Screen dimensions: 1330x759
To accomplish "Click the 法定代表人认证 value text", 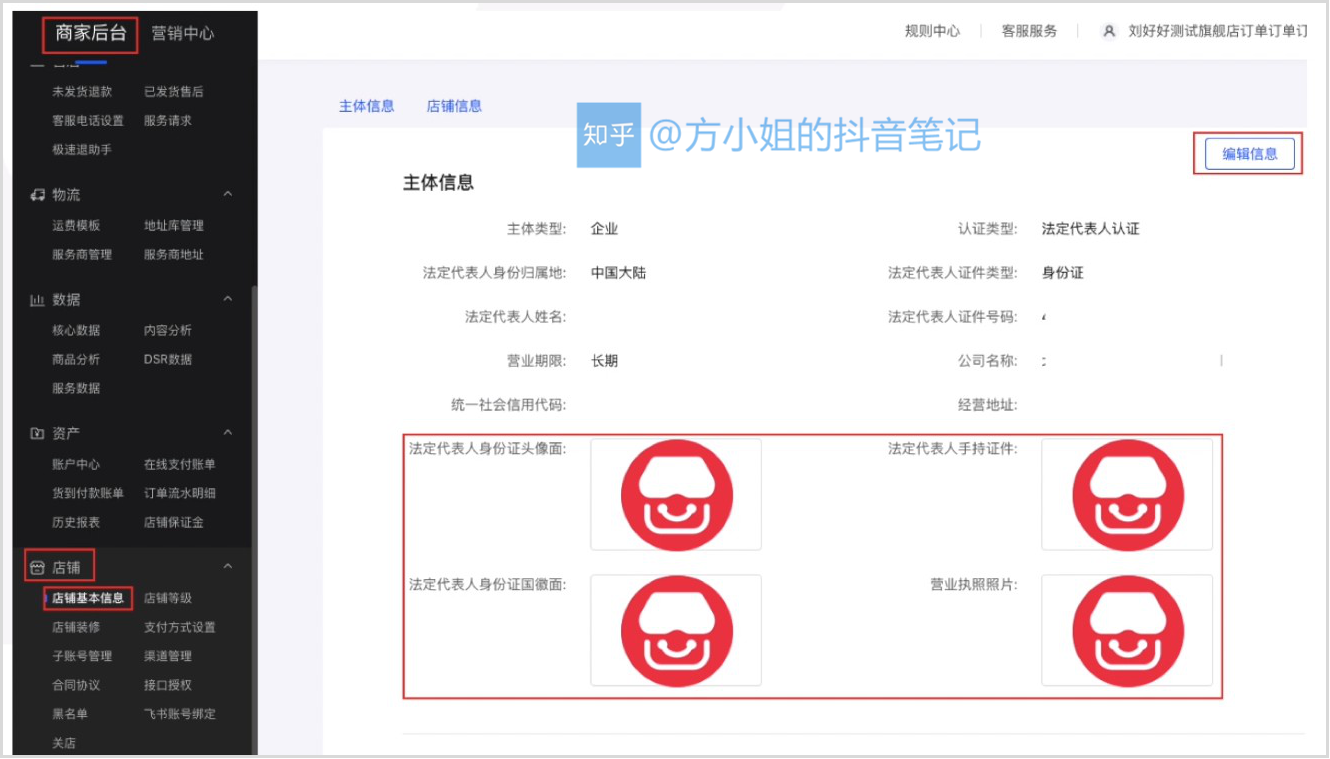I will point(1090,229).
